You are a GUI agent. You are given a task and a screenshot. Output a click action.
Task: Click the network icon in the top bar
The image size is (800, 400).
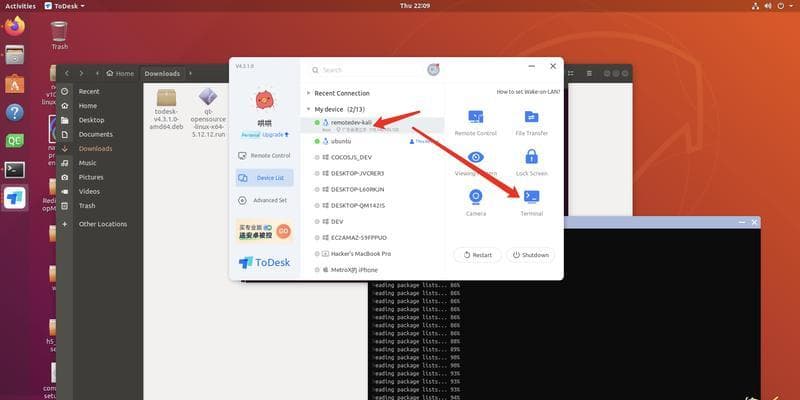click(x=756, y=6)
